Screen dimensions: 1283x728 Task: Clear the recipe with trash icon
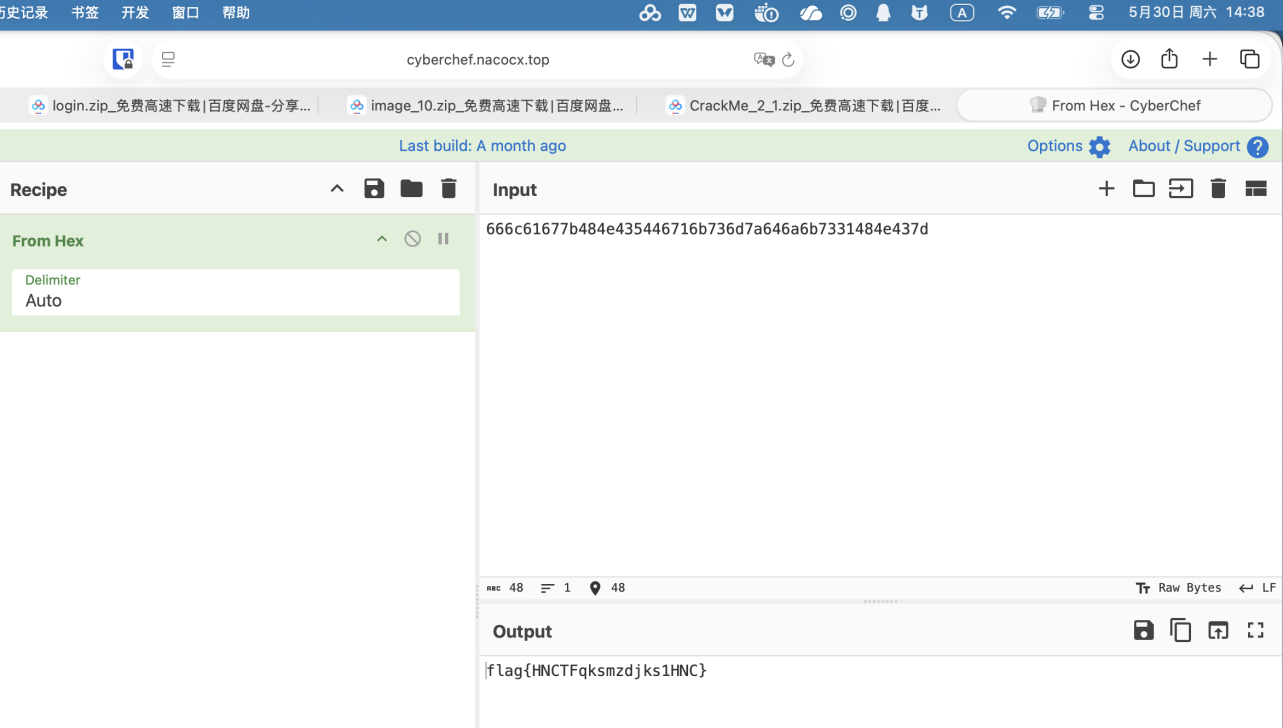pos(448,188)
